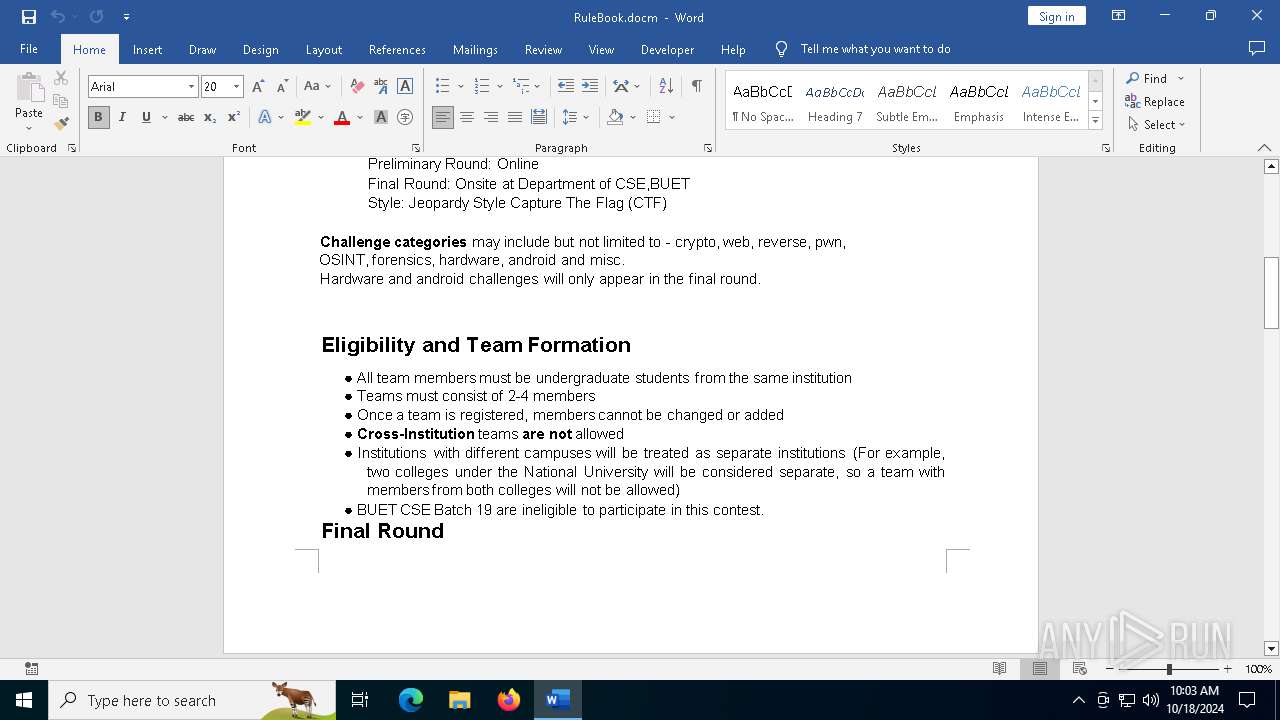Viewport: 1280px width, 720px height.
Task: Toggle Strikethrough formatting
Action: point(186,117)
